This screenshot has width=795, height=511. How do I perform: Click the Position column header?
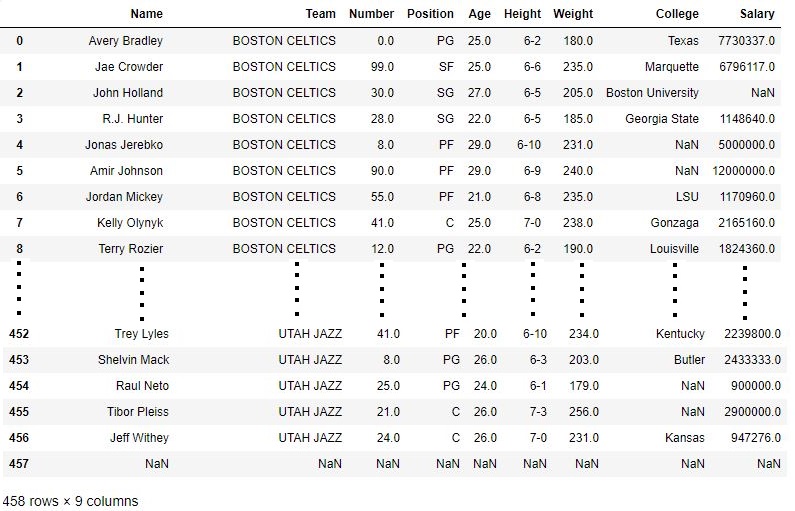click(x=430, y=14)
